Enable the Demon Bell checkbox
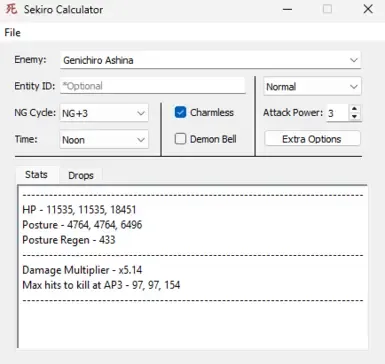The height and width of the screenshot is (364, 385). point(180,139)
